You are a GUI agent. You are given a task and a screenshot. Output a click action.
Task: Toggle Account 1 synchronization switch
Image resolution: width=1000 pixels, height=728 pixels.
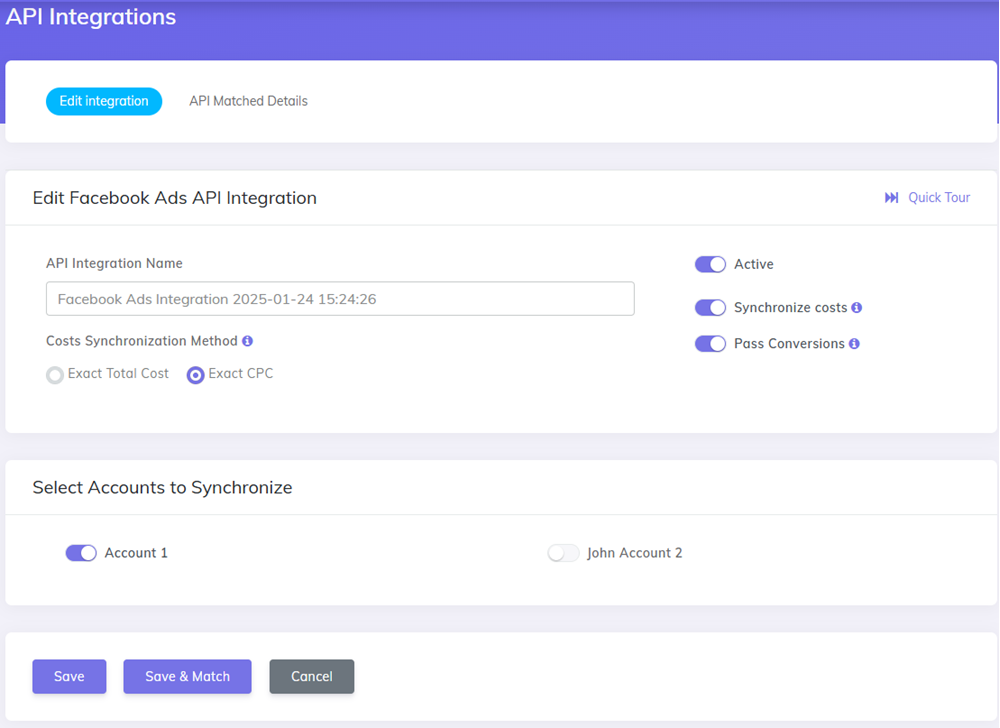coord(81,553)
